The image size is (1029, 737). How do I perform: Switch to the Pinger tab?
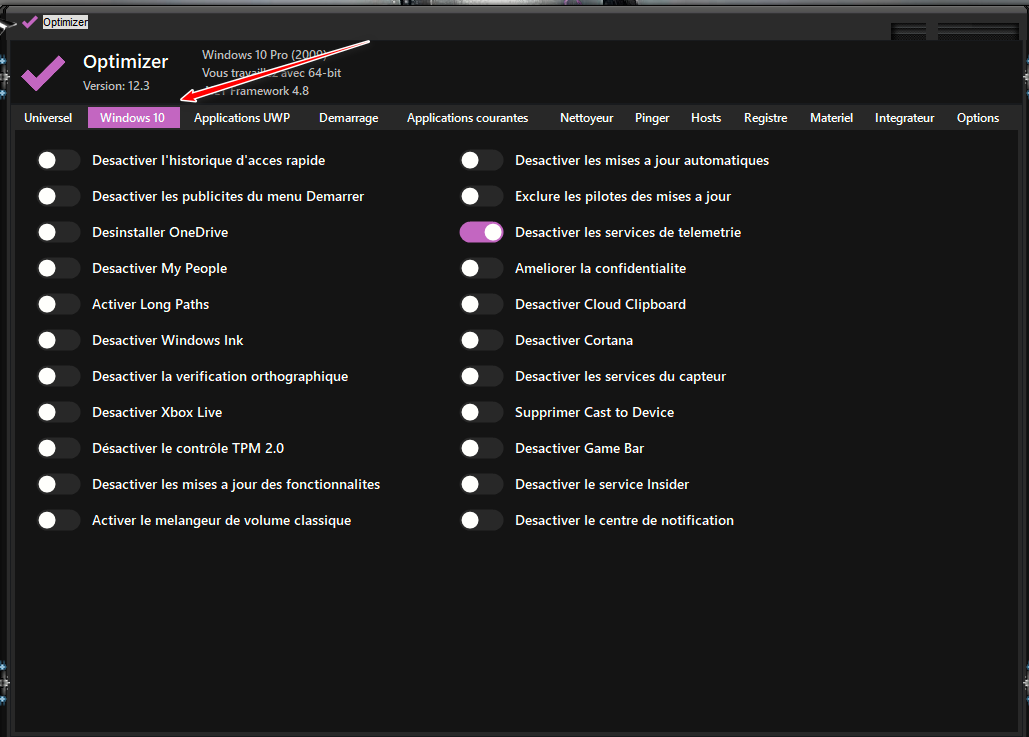[x=652, y=118]
